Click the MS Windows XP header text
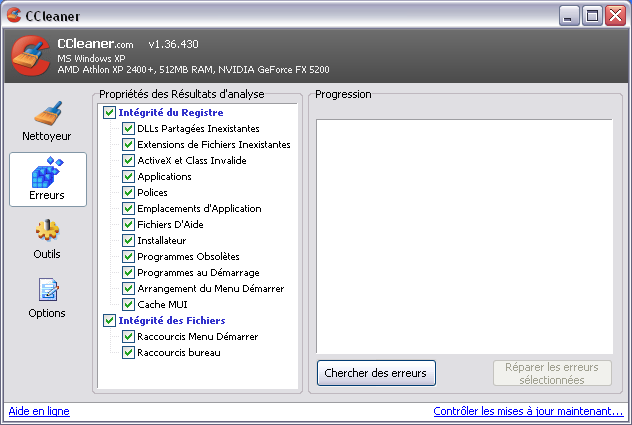This screenshot has height=425, width=632. point(91,58)
